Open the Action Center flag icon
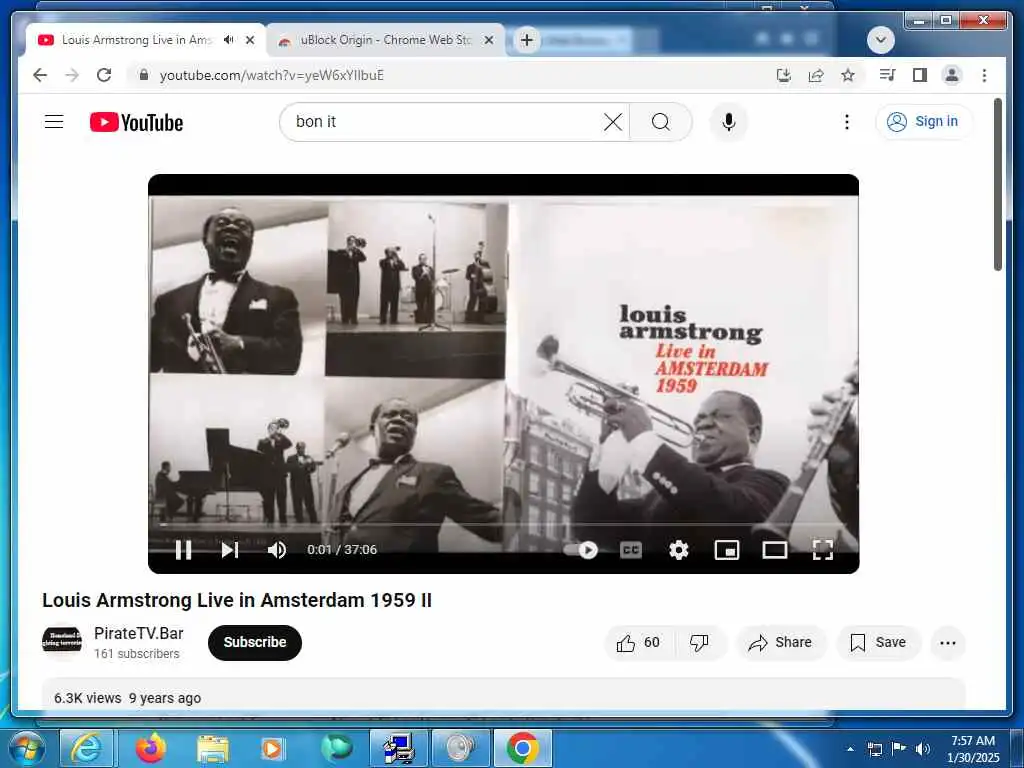This screenshot has height=768, width=1024. tap(899, 749)
